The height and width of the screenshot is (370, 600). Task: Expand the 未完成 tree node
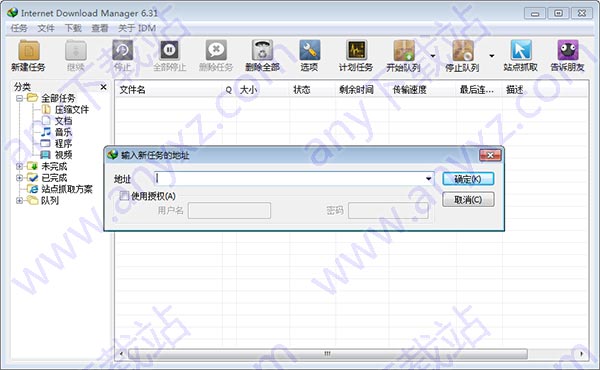point(19,166)
